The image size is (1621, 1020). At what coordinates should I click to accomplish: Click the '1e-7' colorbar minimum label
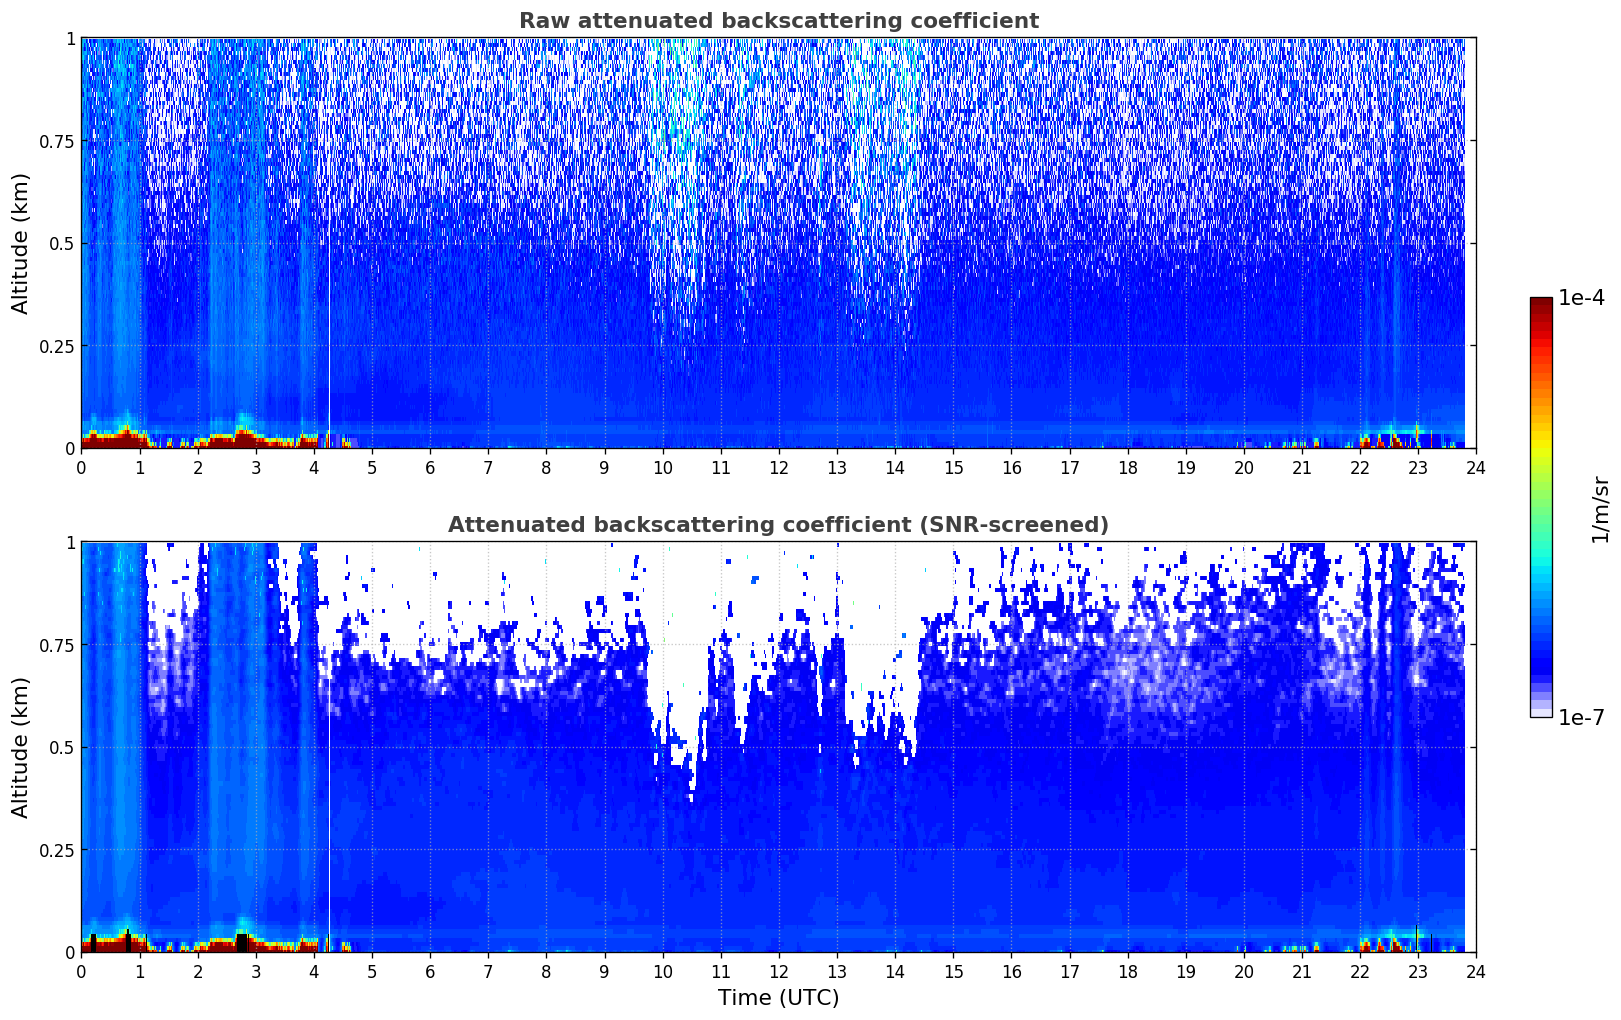click(x=1581, y=718)
